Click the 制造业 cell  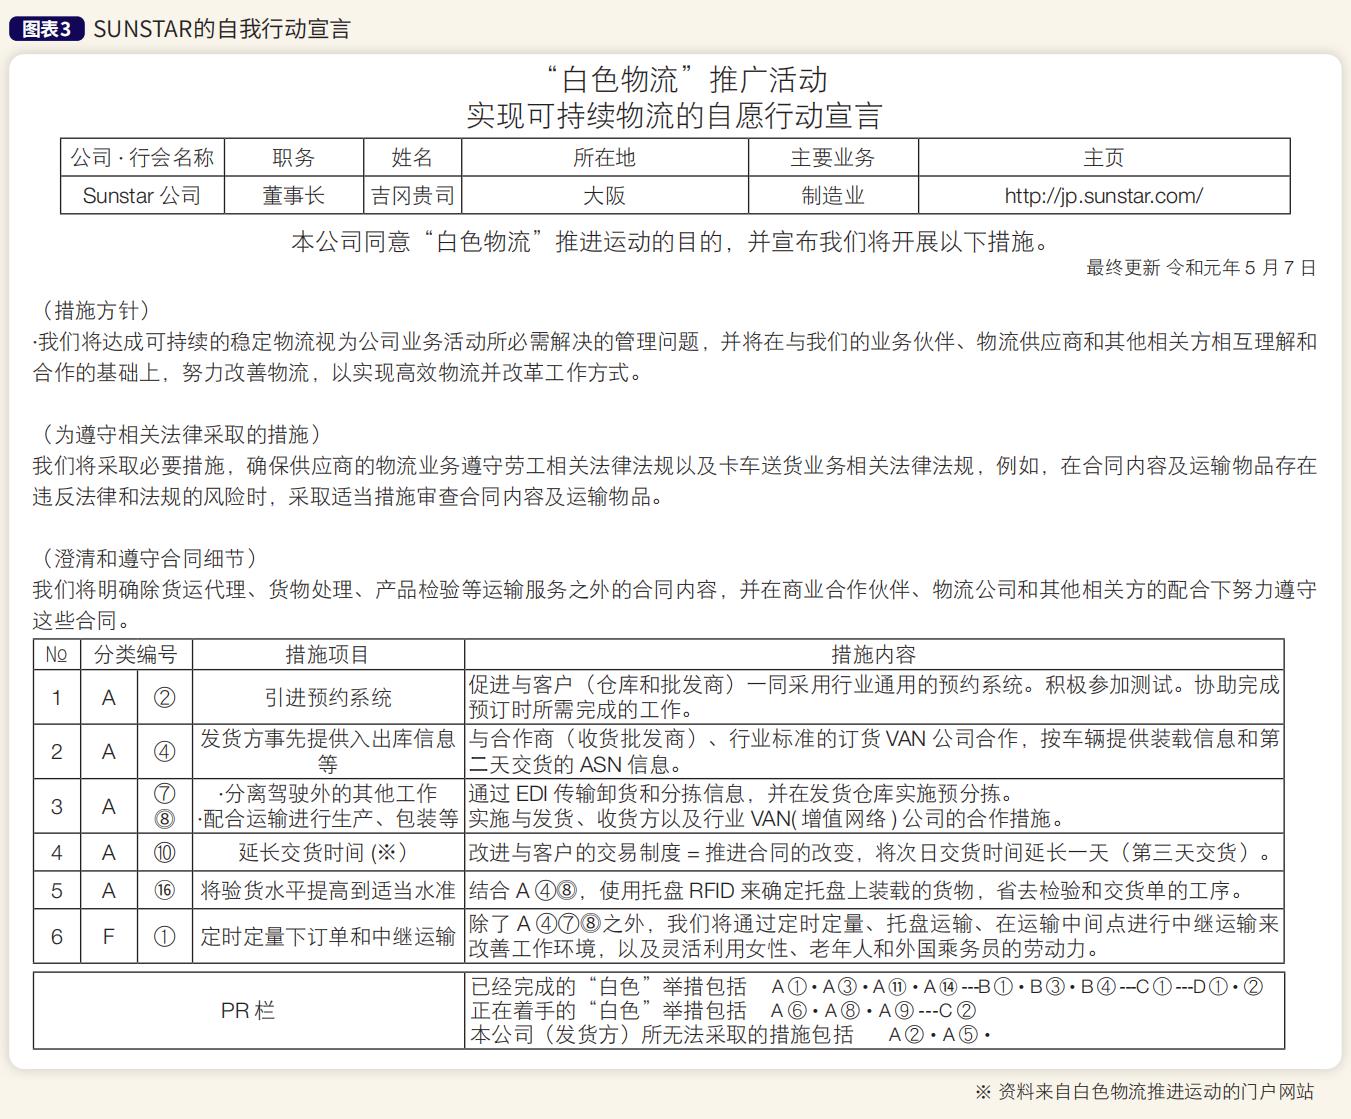[833, 196]
